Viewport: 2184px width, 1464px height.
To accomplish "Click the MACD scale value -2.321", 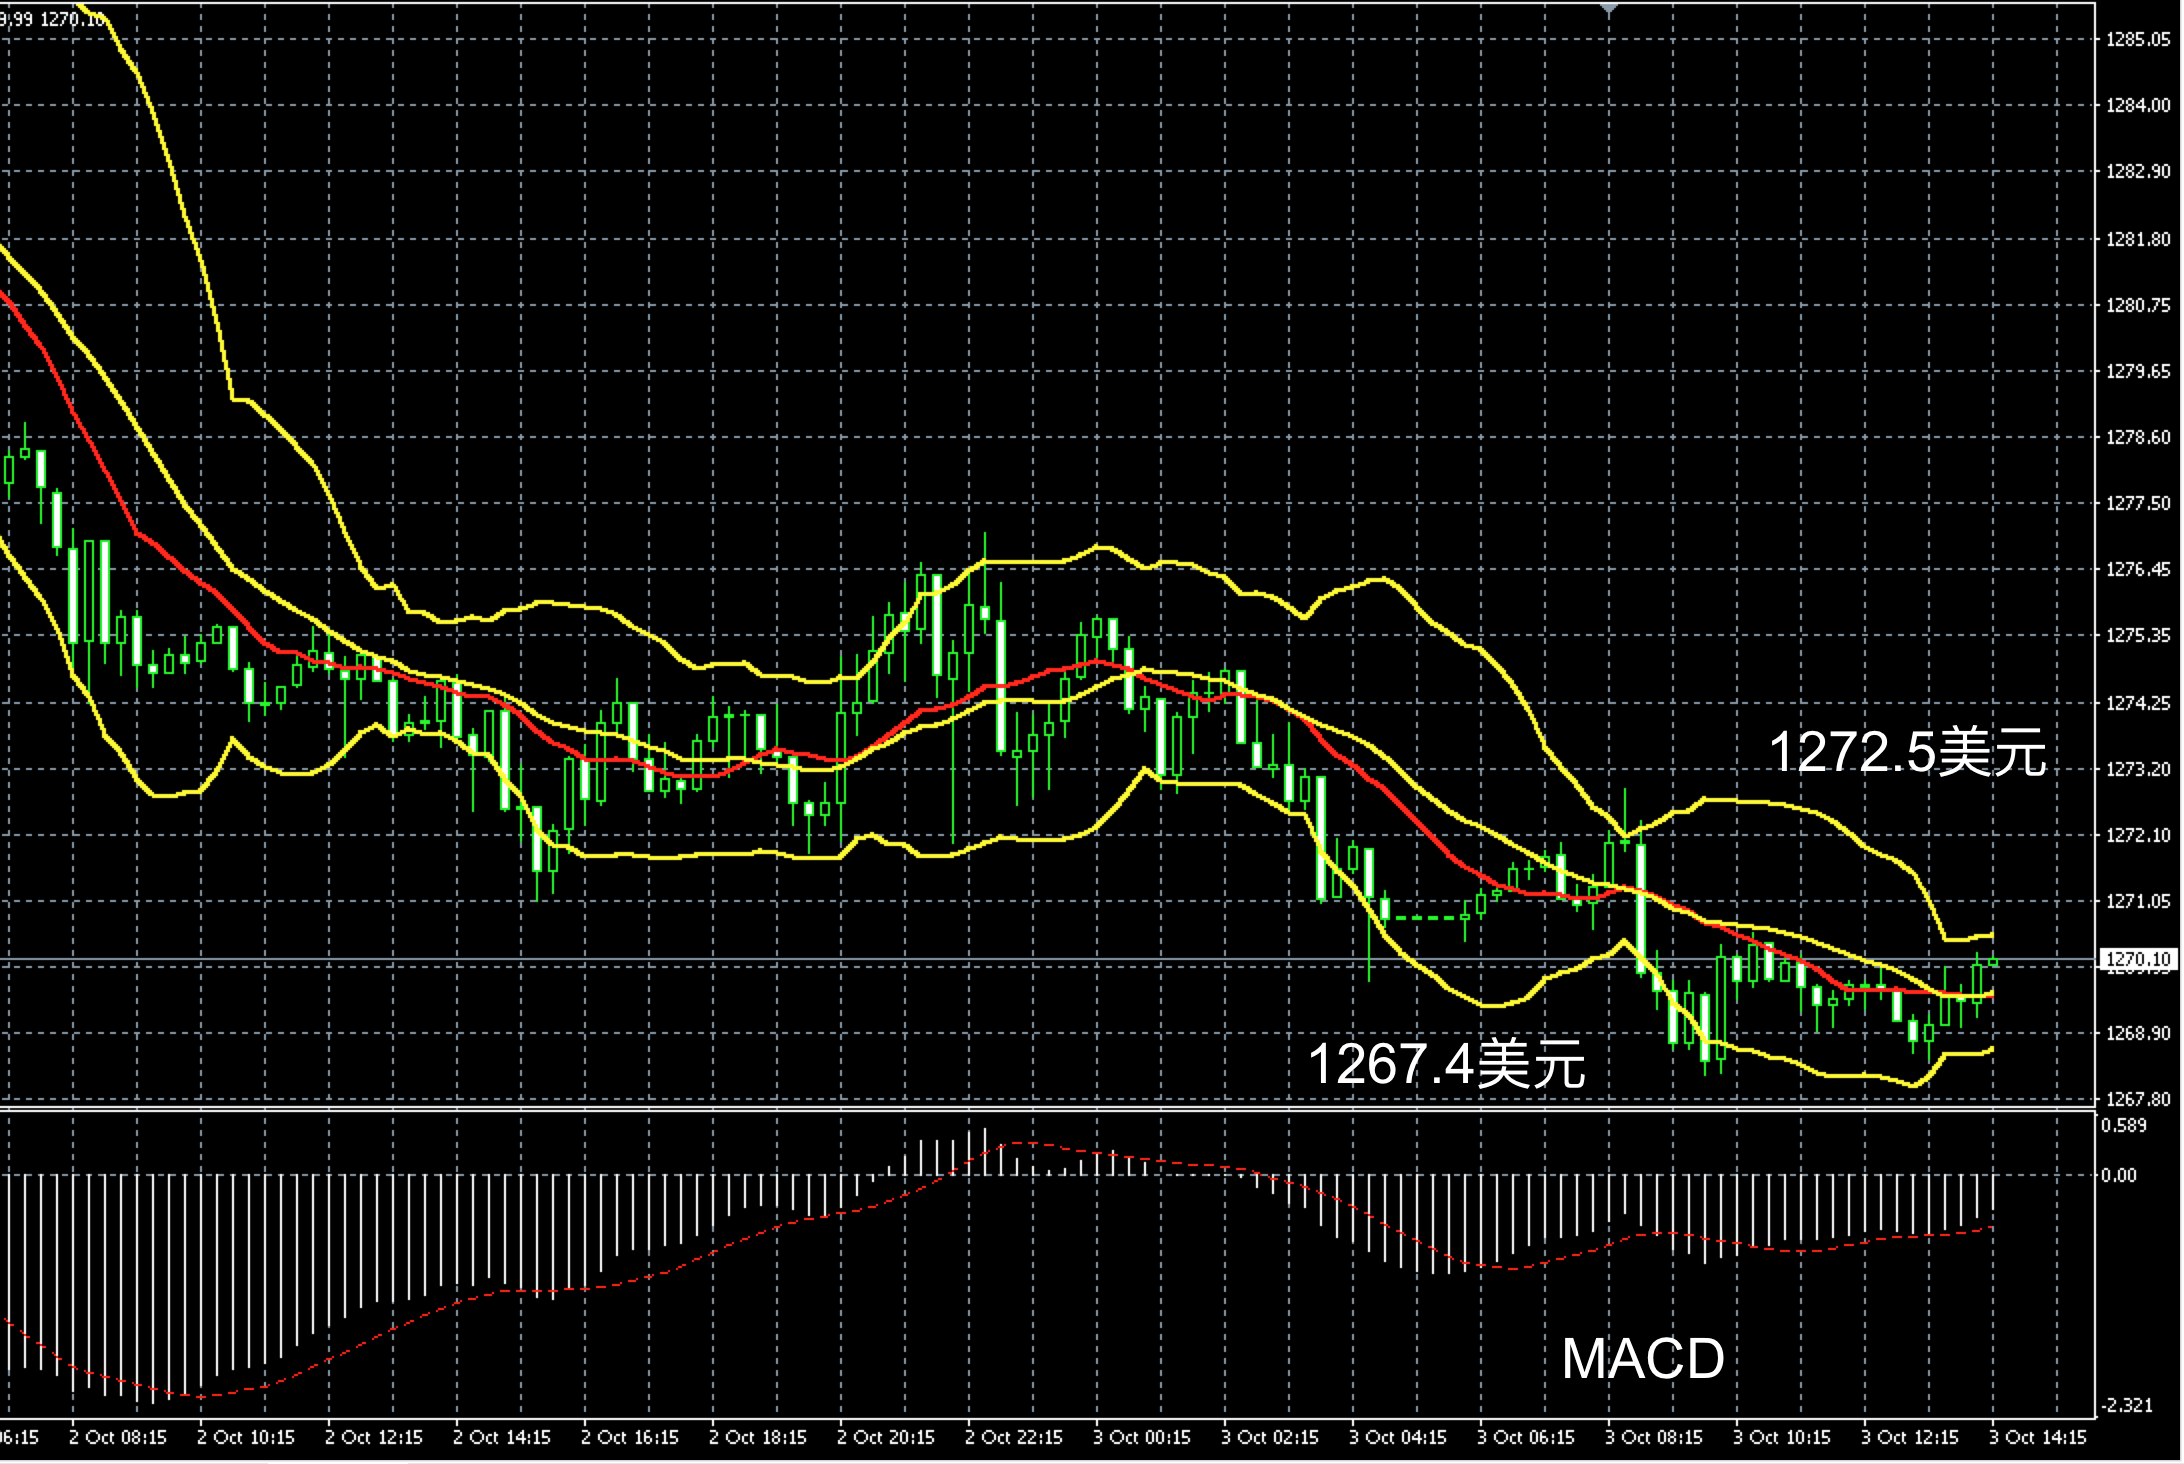I will click(2126, 1405).
